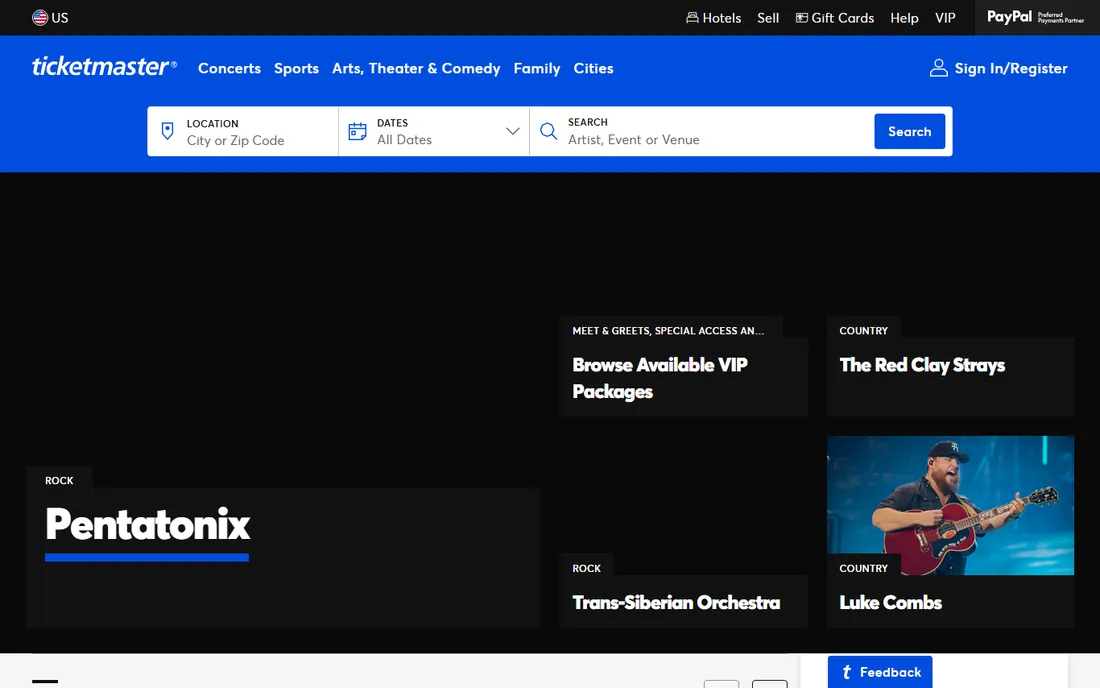Open the Feedback tab button
This screenshot has height=688, width=1100.
click(x=880, y=672)
